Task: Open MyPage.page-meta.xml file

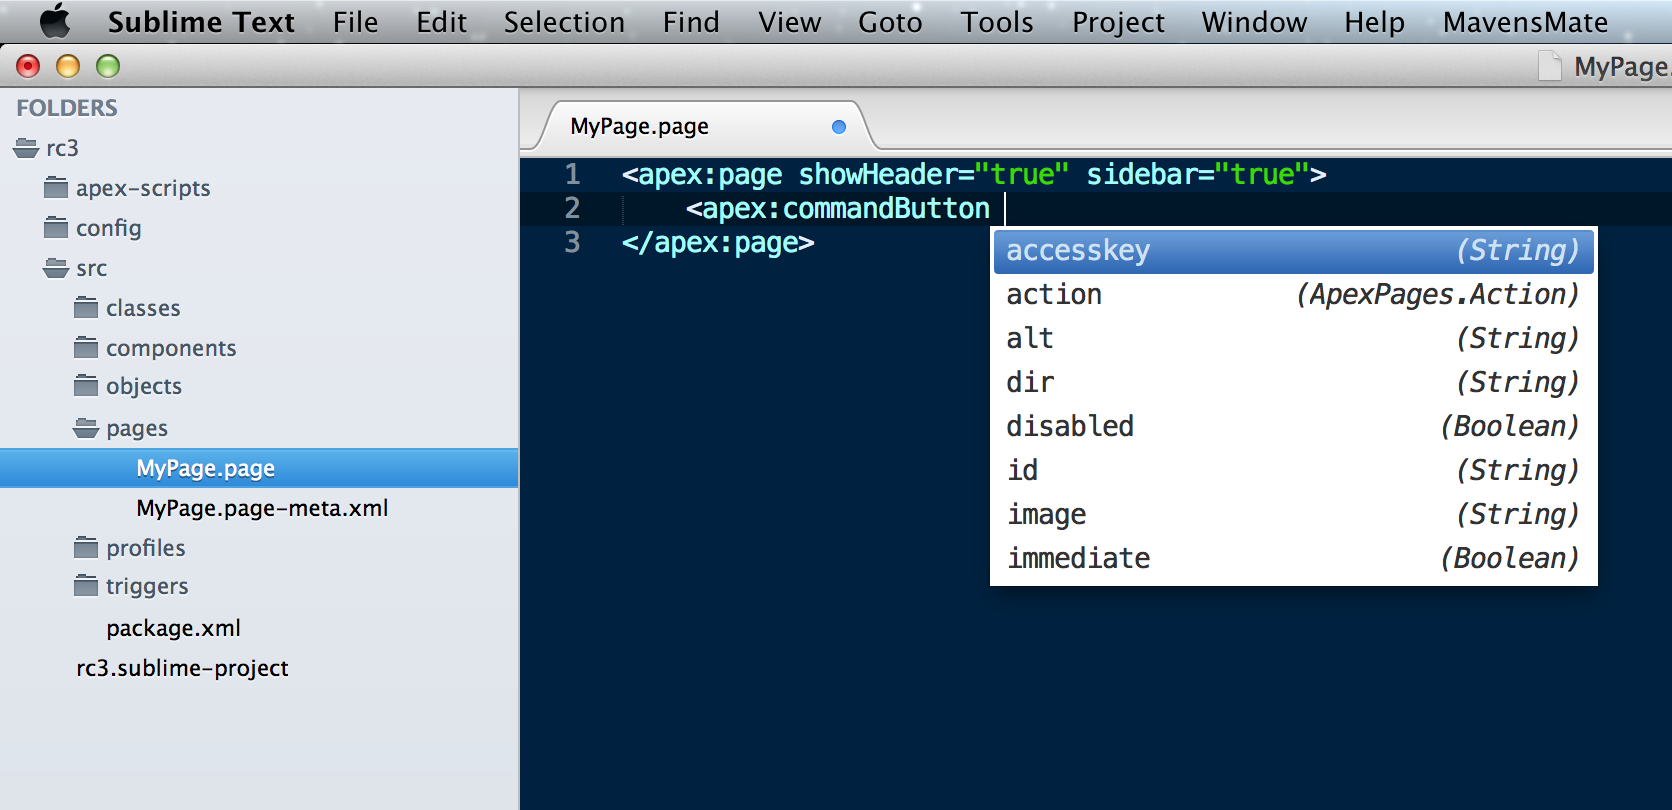Action: 262,508
